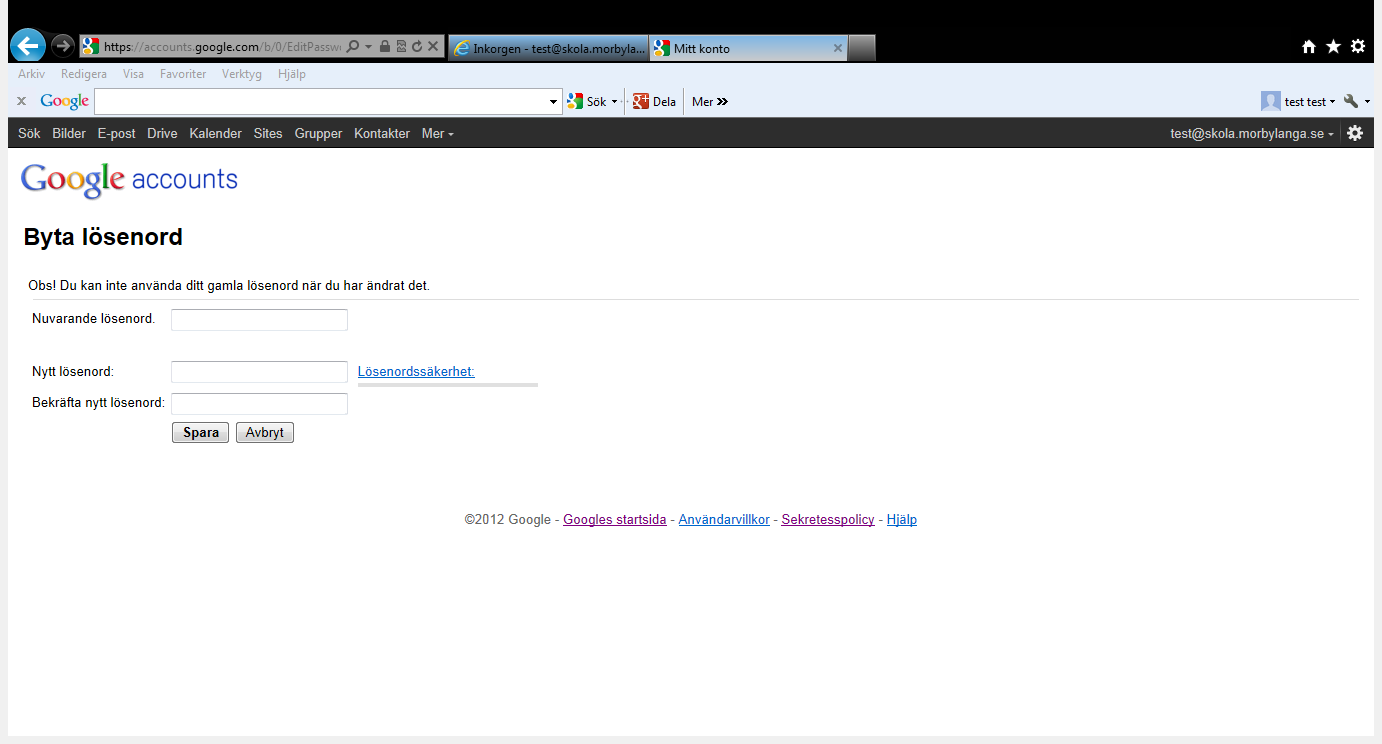Image resolution: width=1382 pixels, height=744 pixels.
Task: Click the Avbryt button
Action: 265,433
